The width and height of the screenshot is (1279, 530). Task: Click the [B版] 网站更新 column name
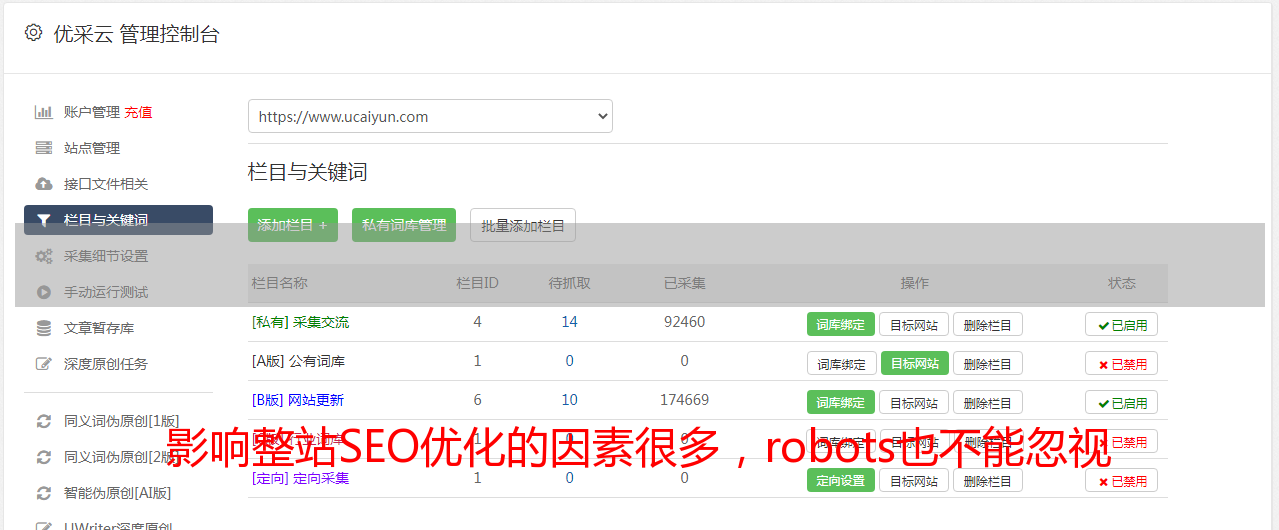pyautogui.click(x=298, y=400)
